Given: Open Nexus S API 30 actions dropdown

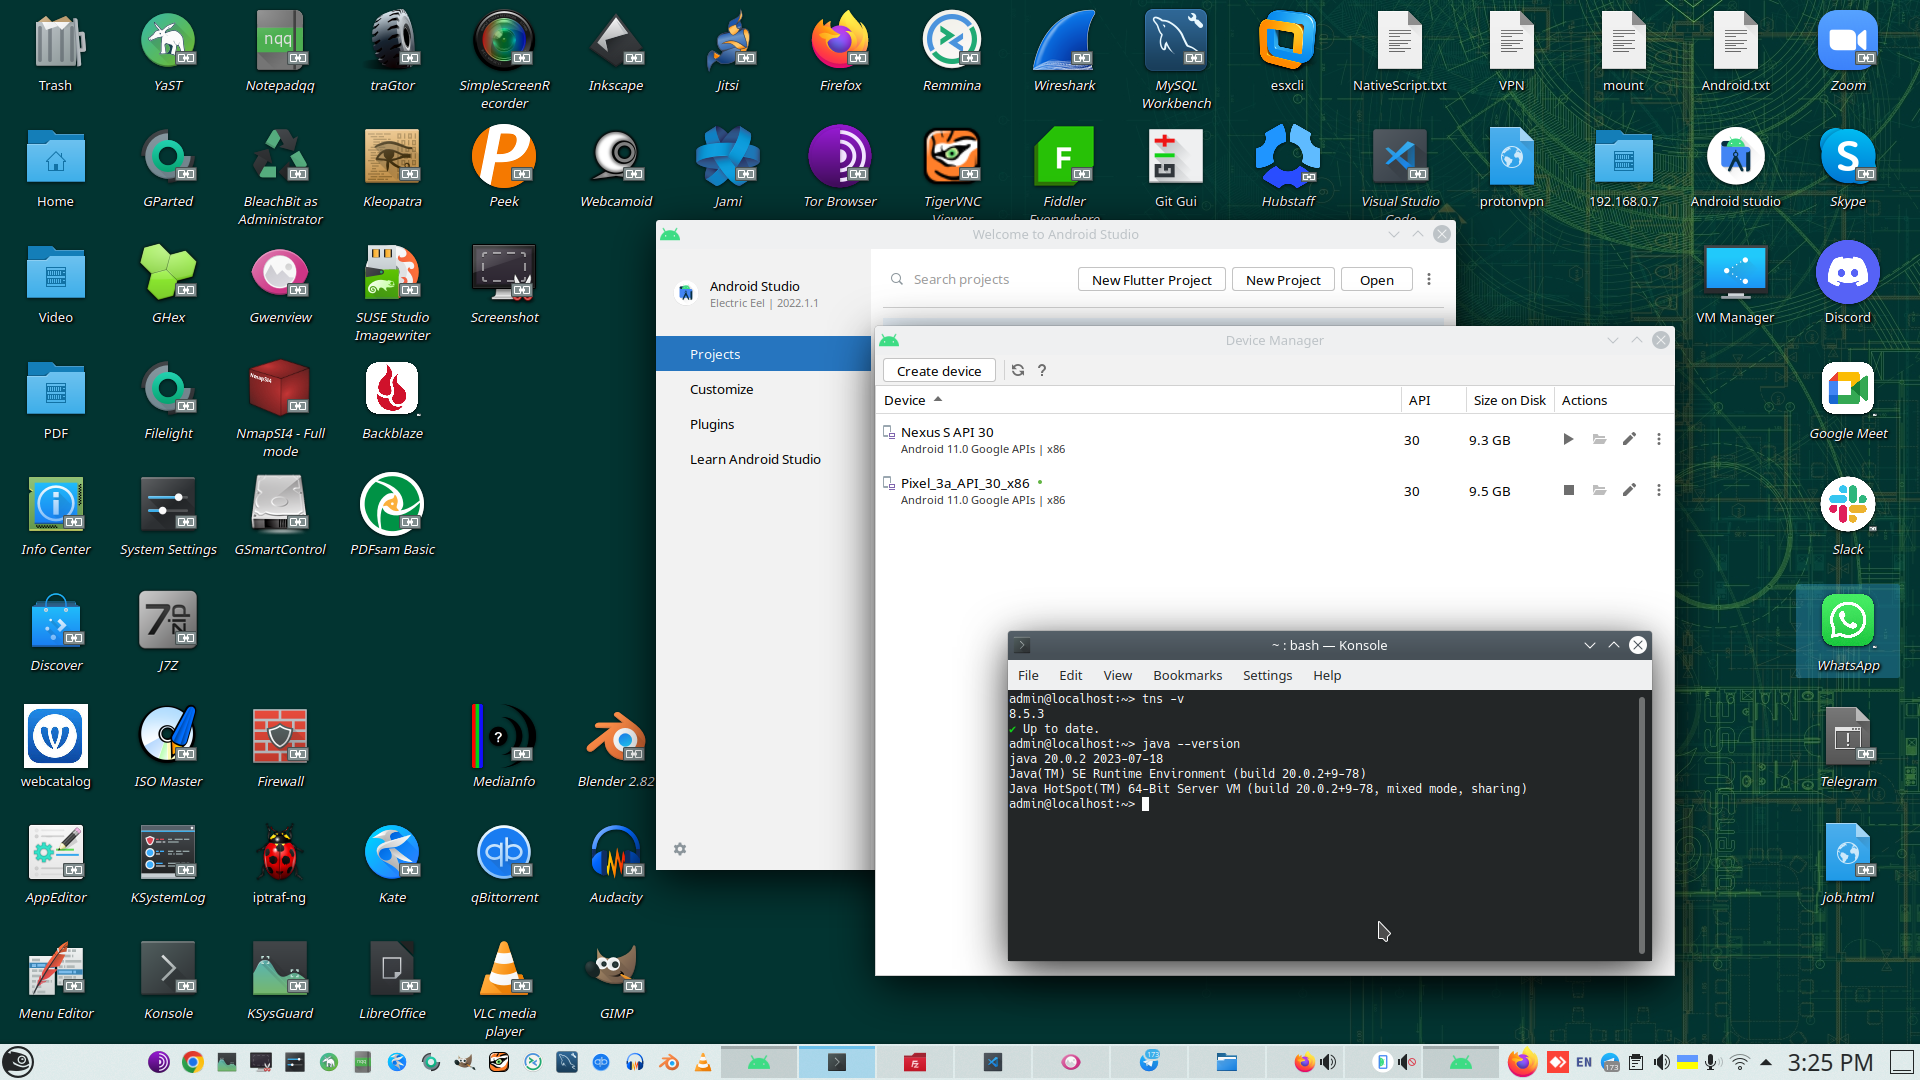Looking at the screenshot, I should tap(1658, 440).
